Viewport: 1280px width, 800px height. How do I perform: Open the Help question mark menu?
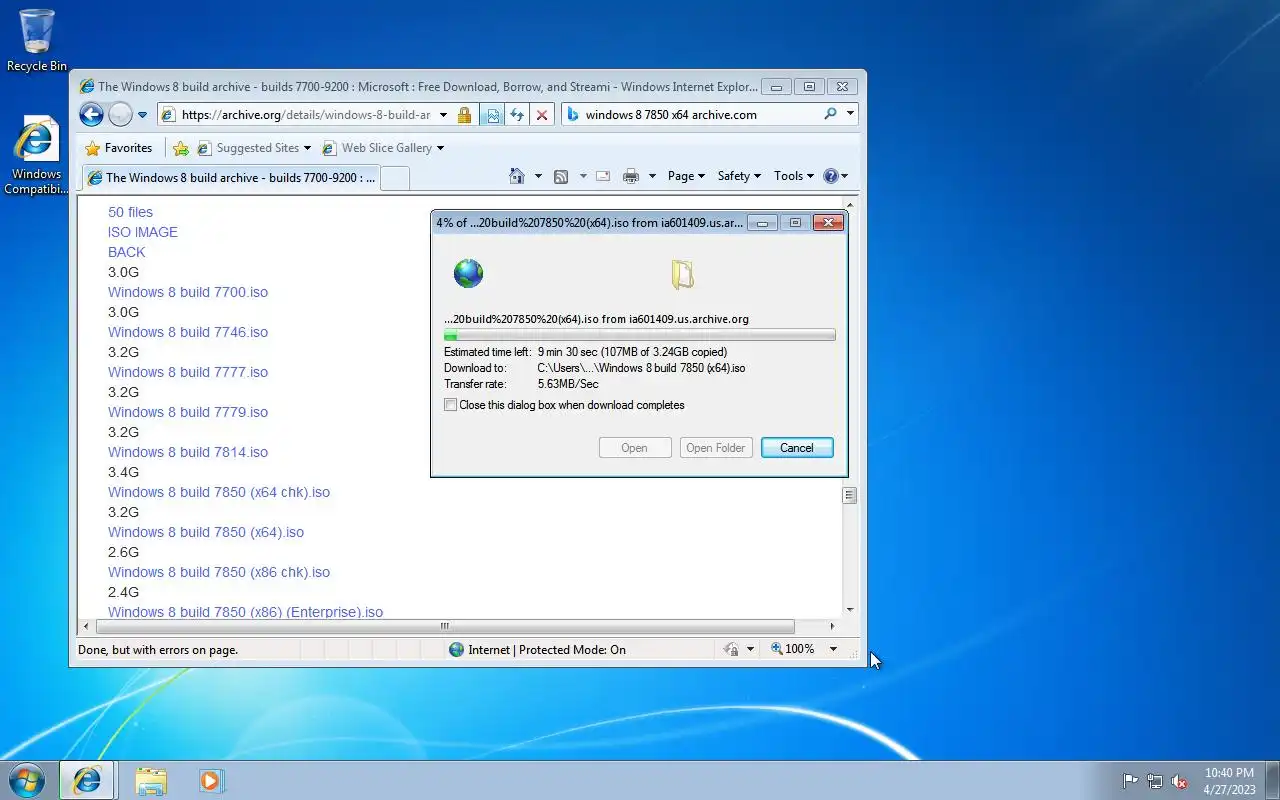coord(835,176)
